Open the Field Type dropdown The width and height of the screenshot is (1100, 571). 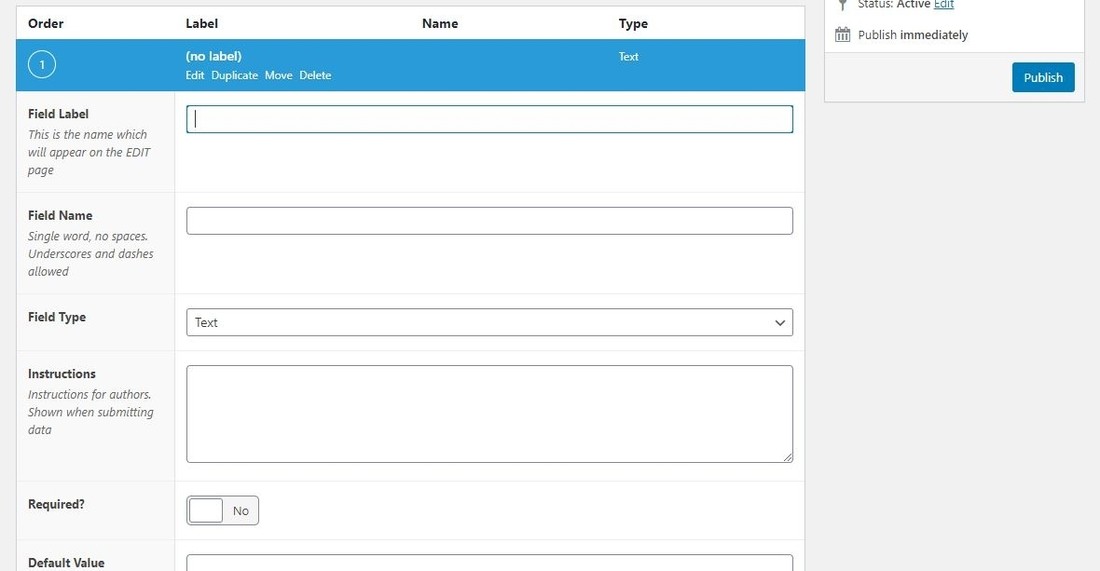pyautogui.click(x=490, y=323)
